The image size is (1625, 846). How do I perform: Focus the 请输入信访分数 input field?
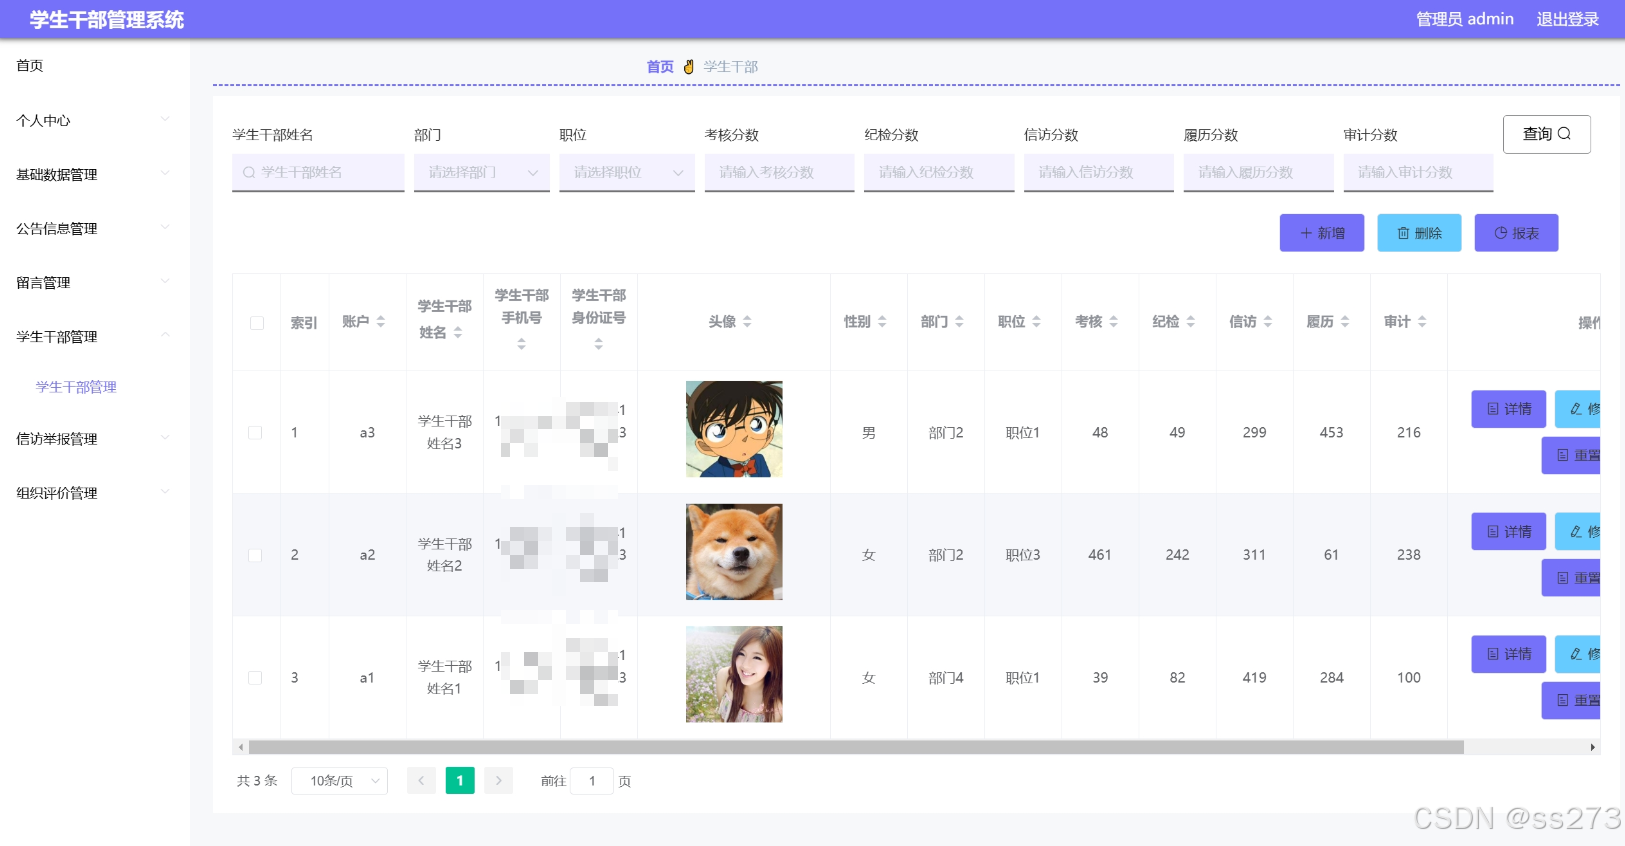tap(1099, 172)
